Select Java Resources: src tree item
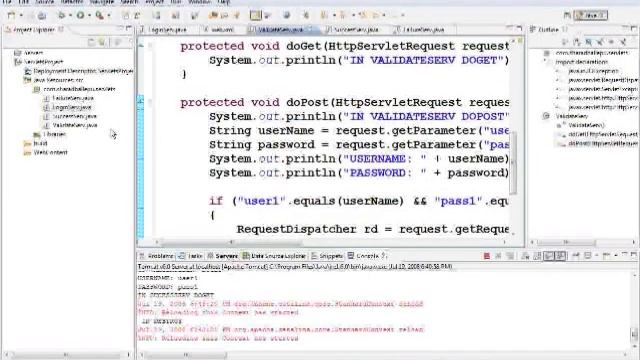640x360 pixels. pyautogui.click(x=53, y=80)
